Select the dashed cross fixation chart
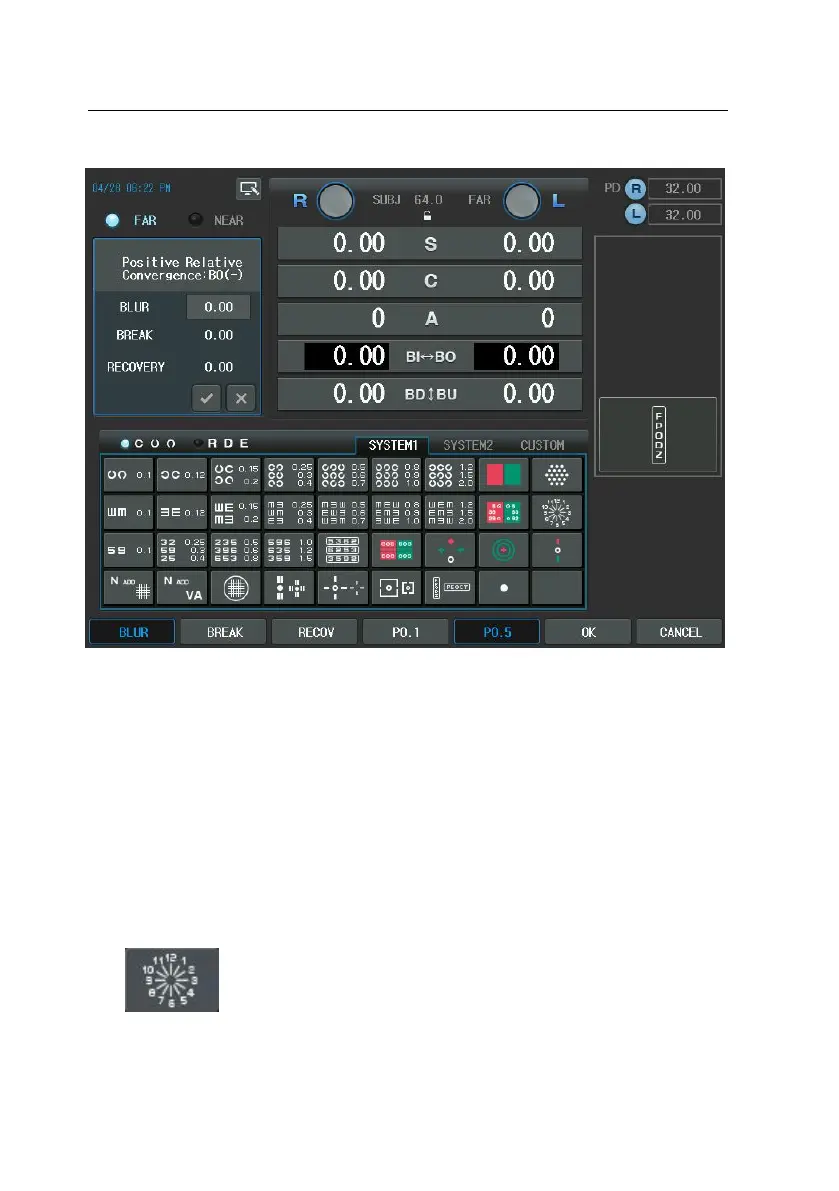 click(343, 587)
